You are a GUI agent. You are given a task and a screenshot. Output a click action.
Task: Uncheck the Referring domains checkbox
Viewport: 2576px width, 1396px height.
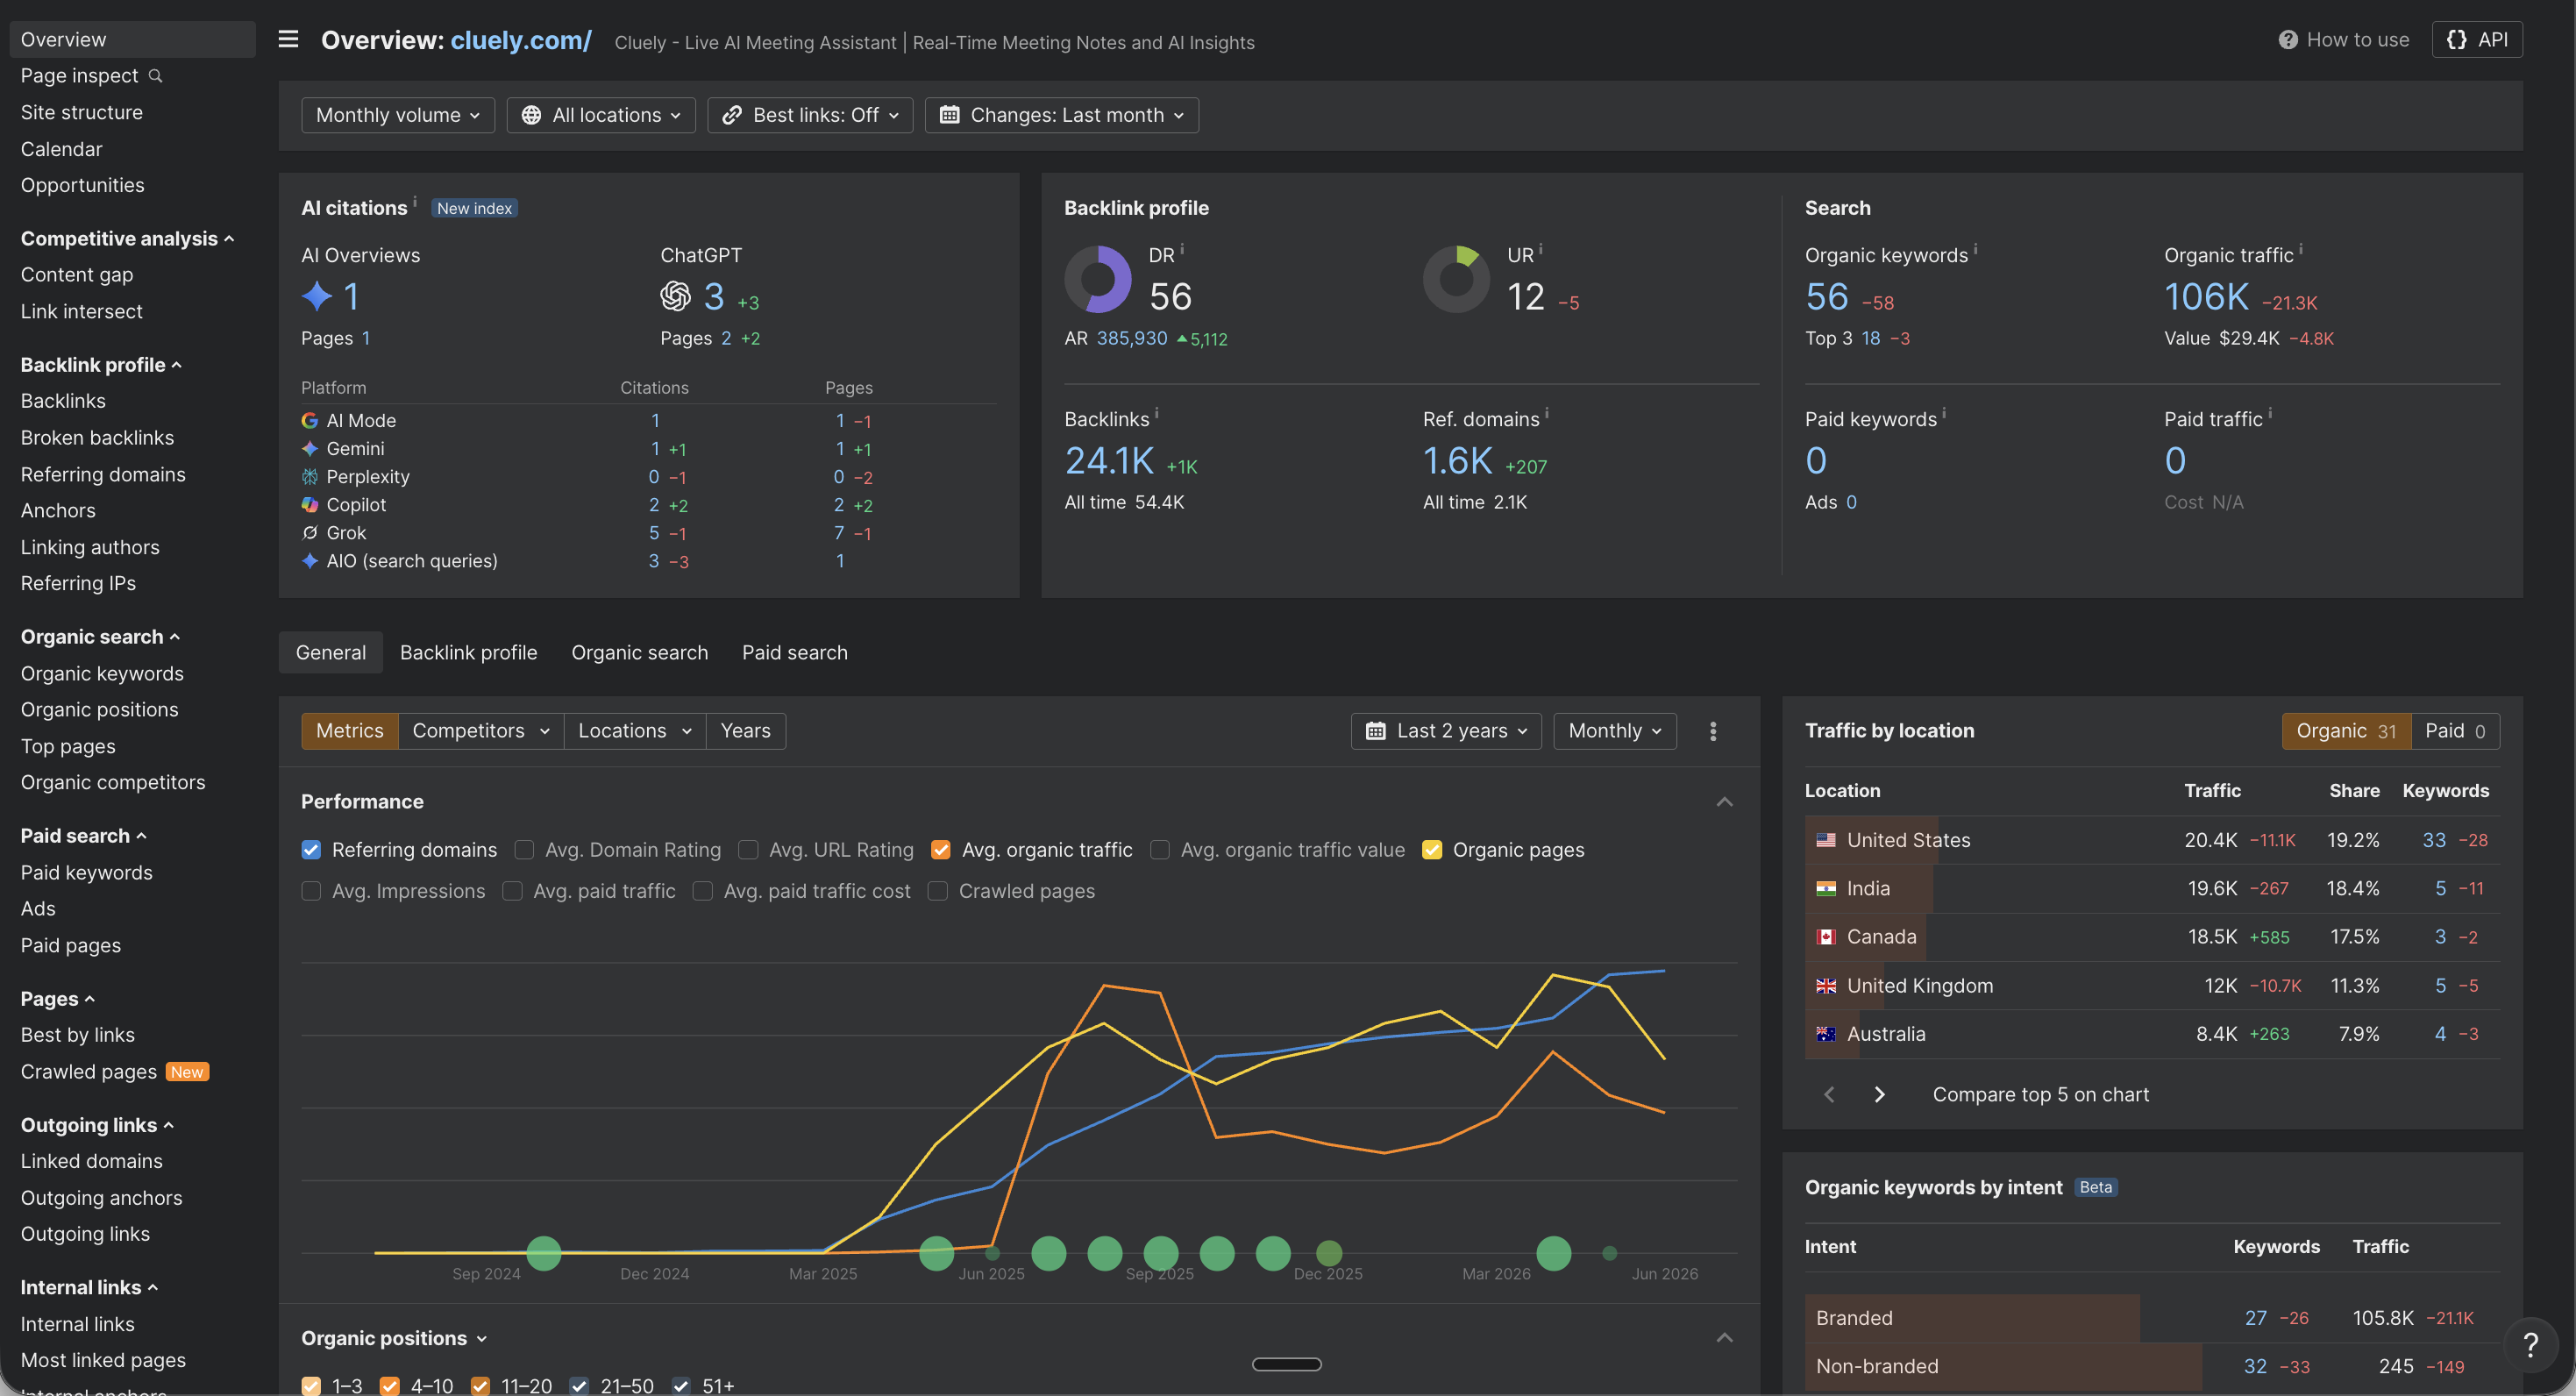[x=311, y=850]
